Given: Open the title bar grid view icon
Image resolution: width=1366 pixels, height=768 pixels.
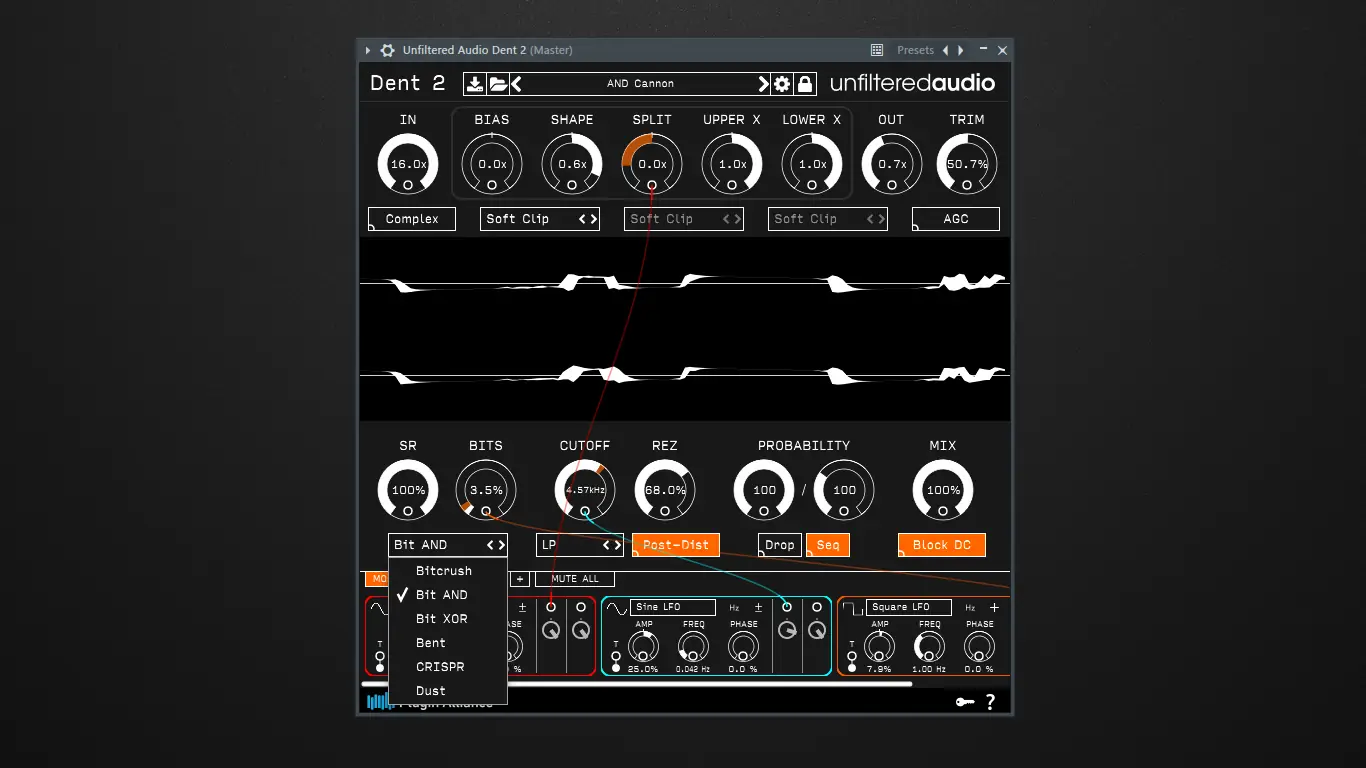Looking at the screenshot, I should tap(877, 50).
